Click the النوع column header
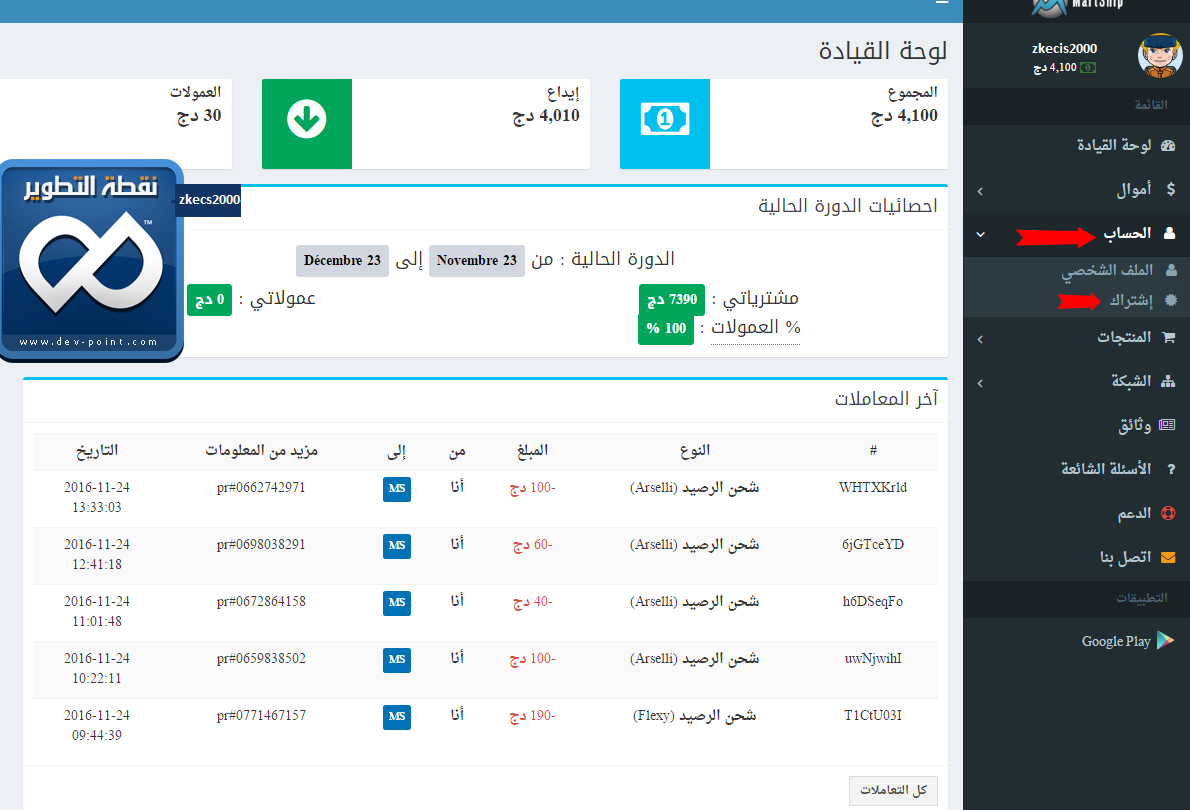This screenshot has width=1190, height=810. [x=694, y=450]
